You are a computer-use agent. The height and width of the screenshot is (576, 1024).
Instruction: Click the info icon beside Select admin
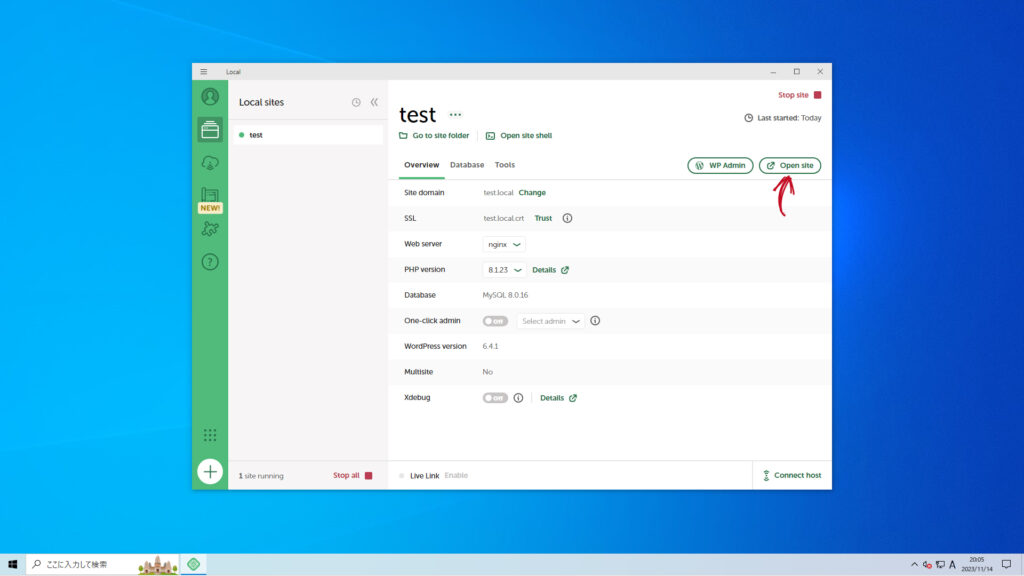[x=595, y=321]
